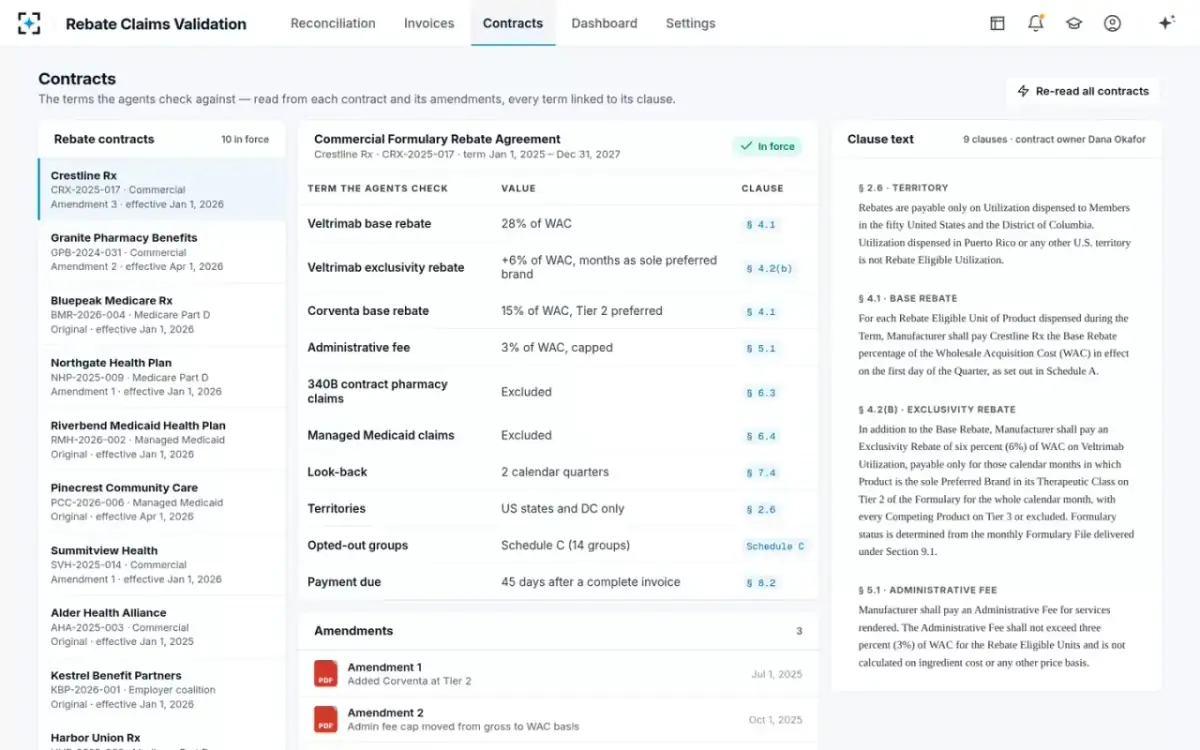
Task: Open Amendment 1 PDF icon
Action: click(x=326, y=673)
